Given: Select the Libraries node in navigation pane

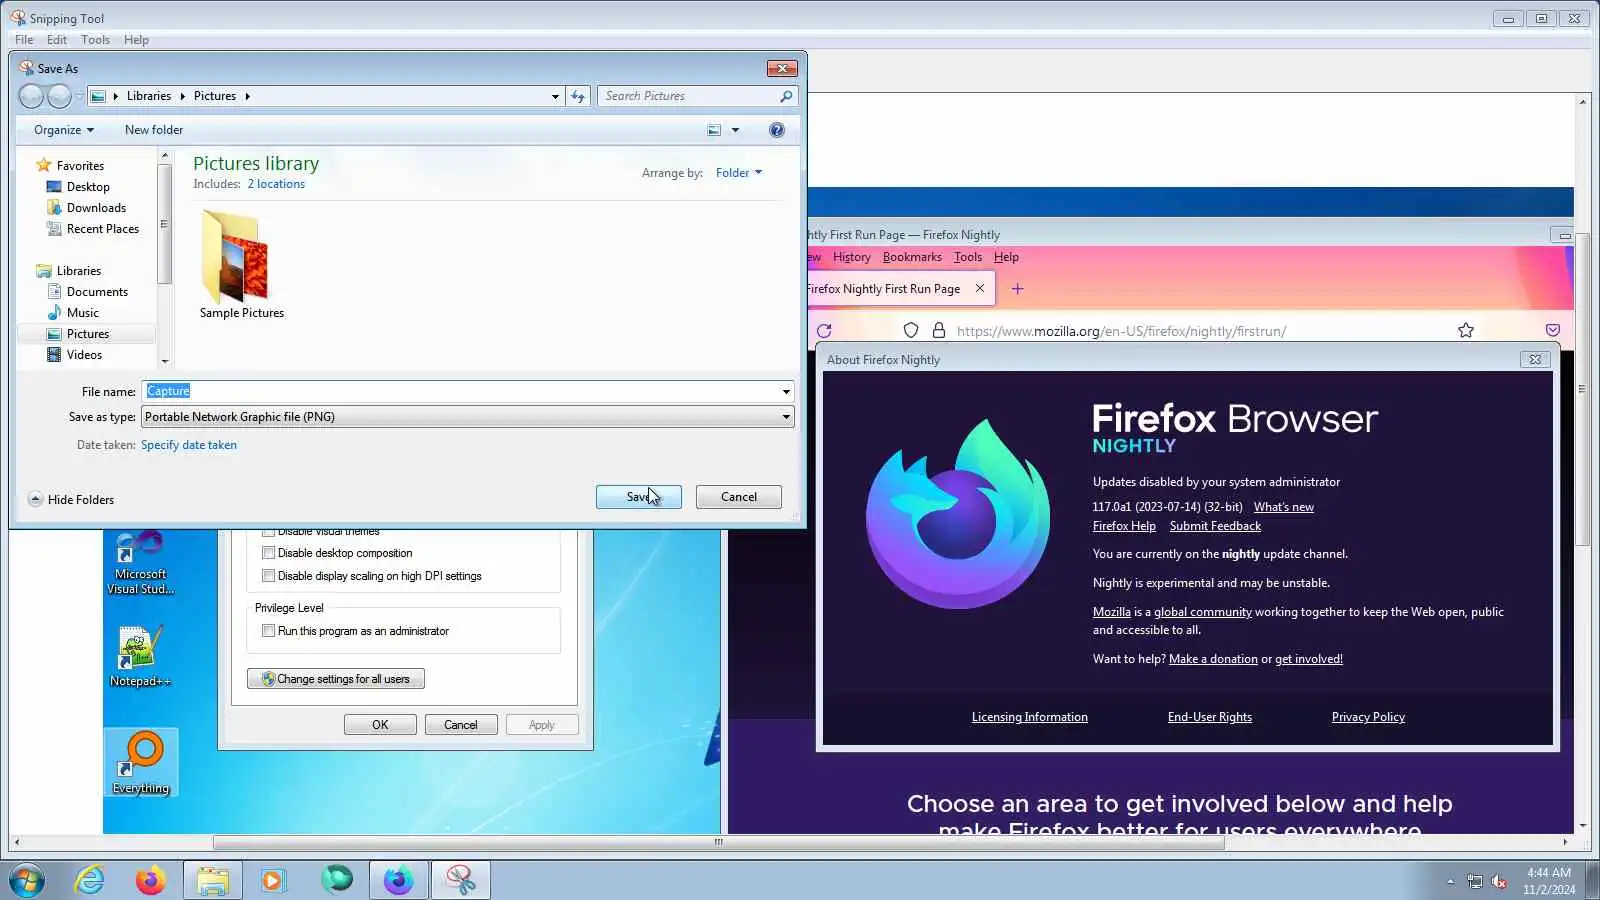Looking at the screenshot, I should pos(79,271).
